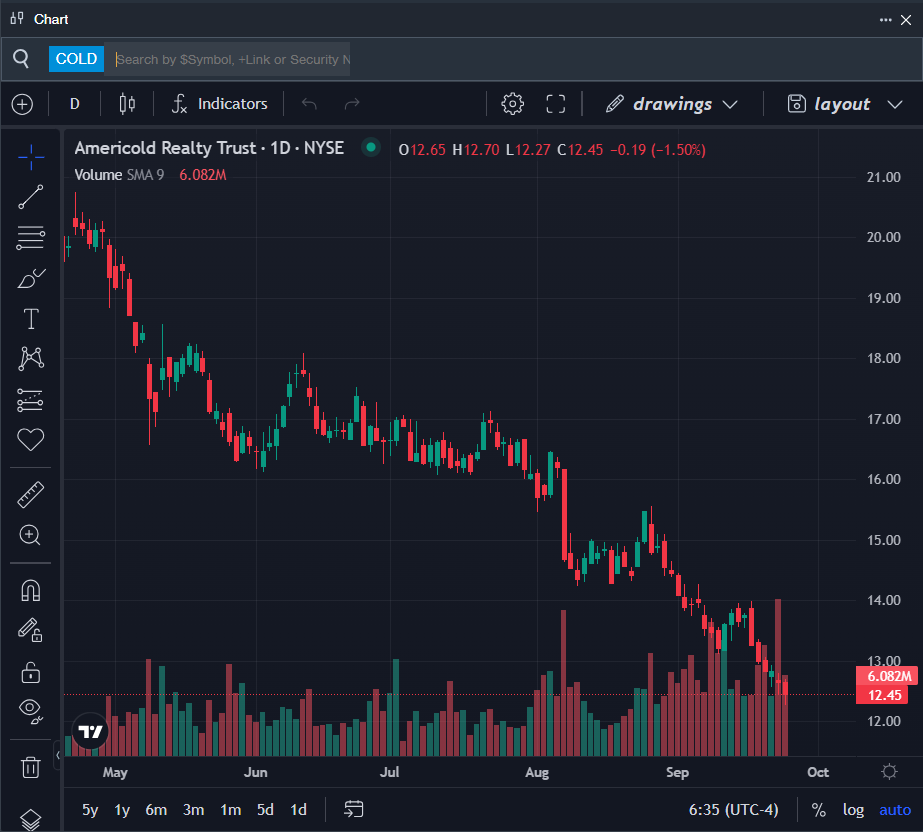Toggle hide all drawings eye icon

tap(31, 710)
